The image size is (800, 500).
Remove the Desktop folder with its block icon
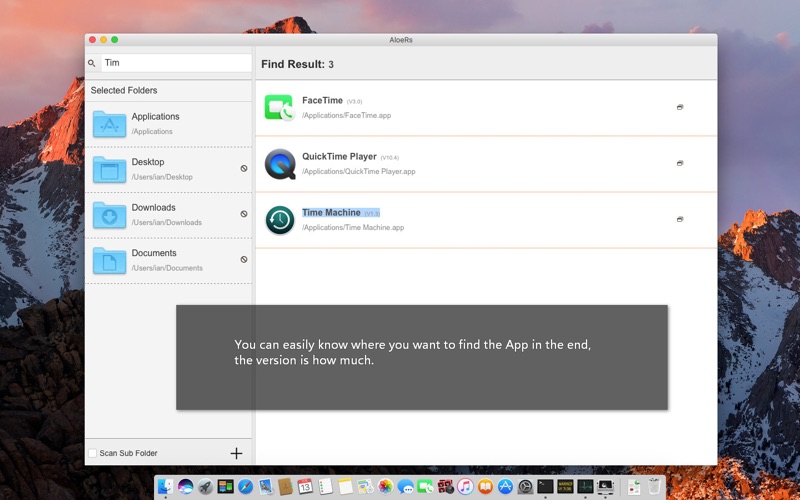click(x=244, y=168)
